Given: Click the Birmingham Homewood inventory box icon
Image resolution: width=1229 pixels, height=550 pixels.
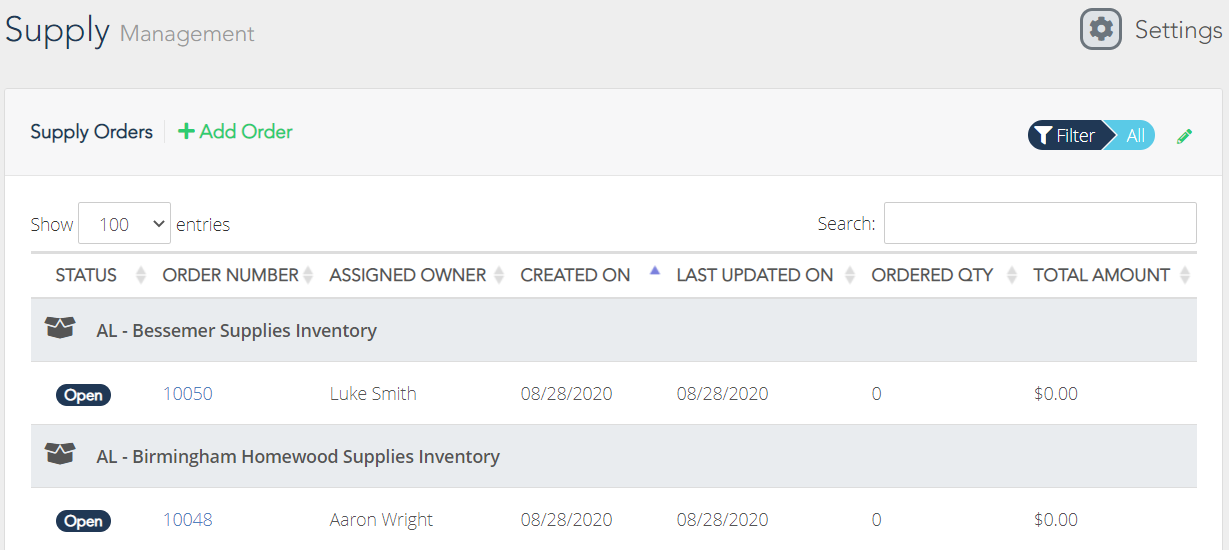Looking at the screenshot, I should [x=61, y=454].
